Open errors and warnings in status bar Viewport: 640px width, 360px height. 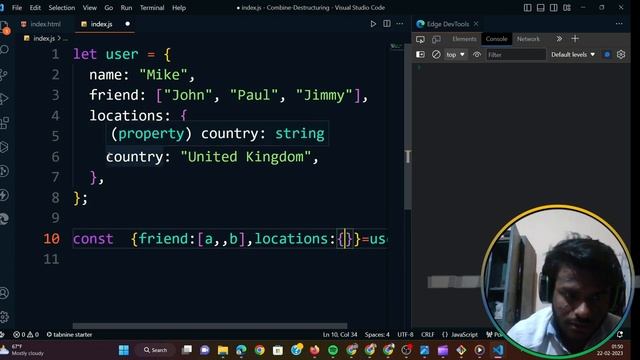26,335
